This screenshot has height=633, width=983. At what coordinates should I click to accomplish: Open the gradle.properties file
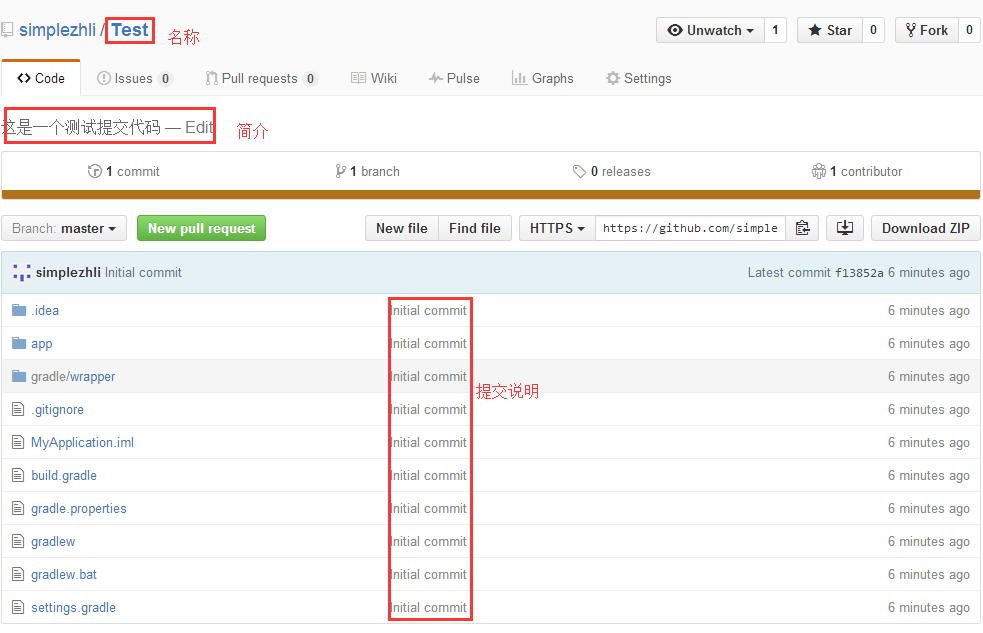79,508
